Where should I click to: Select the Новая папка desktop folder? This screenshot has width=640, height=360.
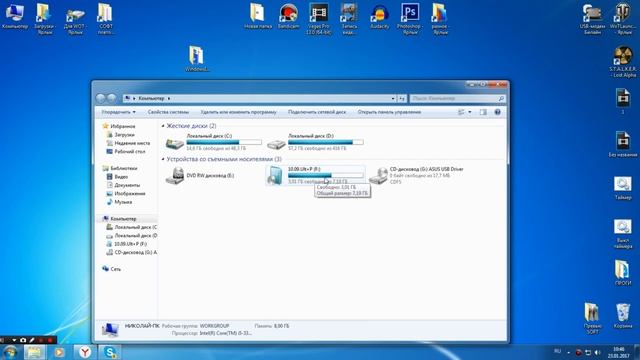point(258,16)
